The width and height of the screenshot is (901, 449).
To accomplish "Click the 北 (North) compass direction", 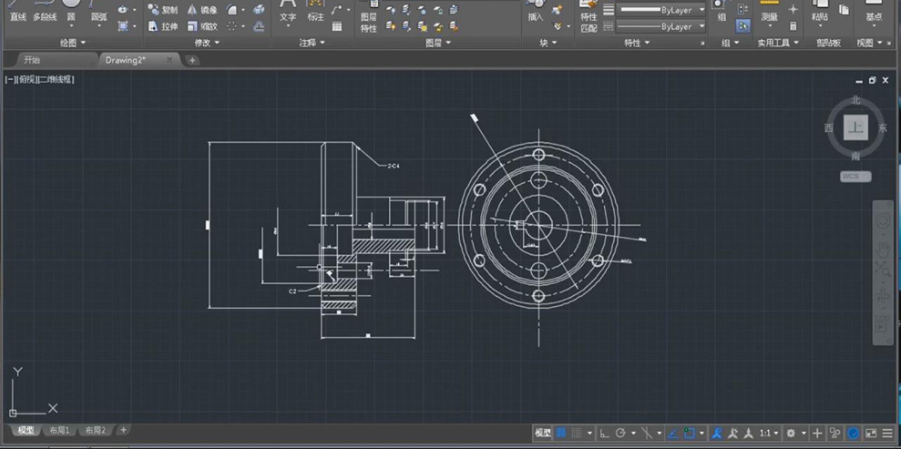I will point(856,101).
